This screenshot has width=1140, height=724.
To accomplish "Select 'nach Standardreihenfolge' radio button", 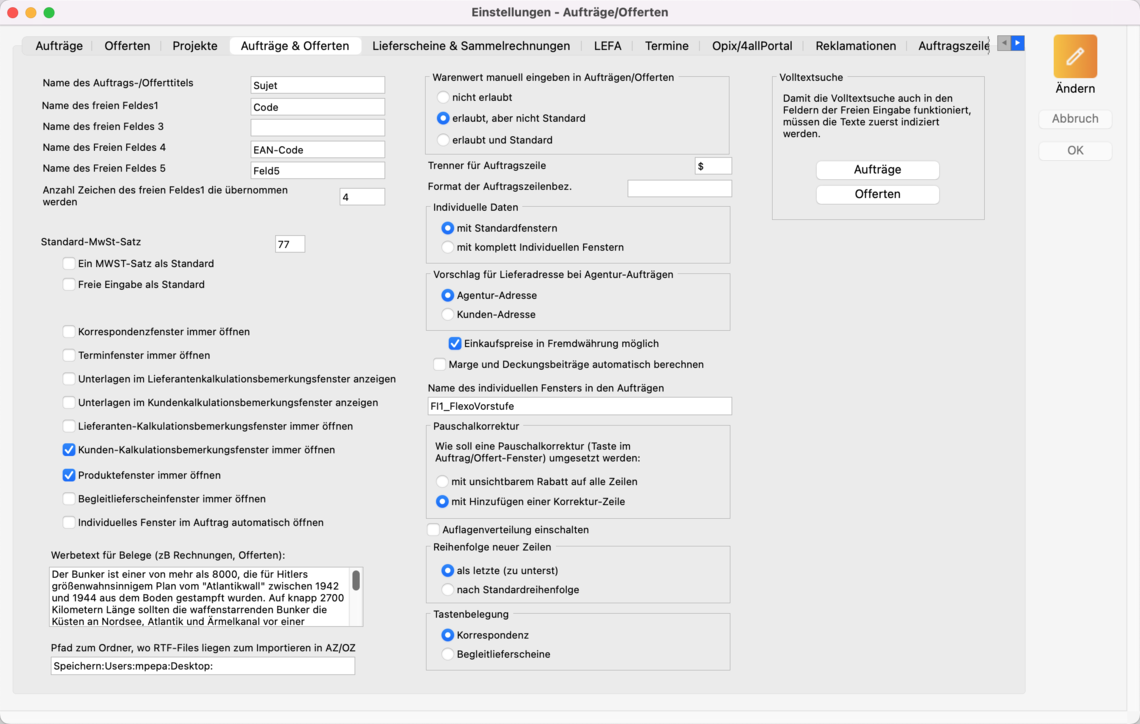I will [x=448, y=590].
